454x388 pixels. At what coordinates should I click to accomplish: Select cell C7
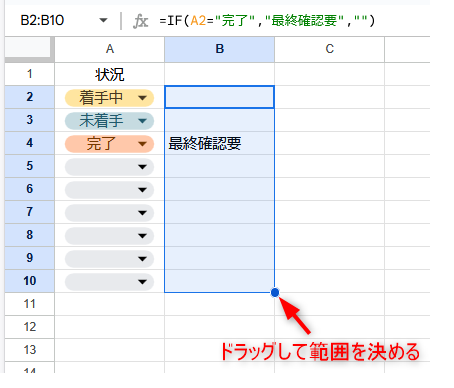pos(329,212)
